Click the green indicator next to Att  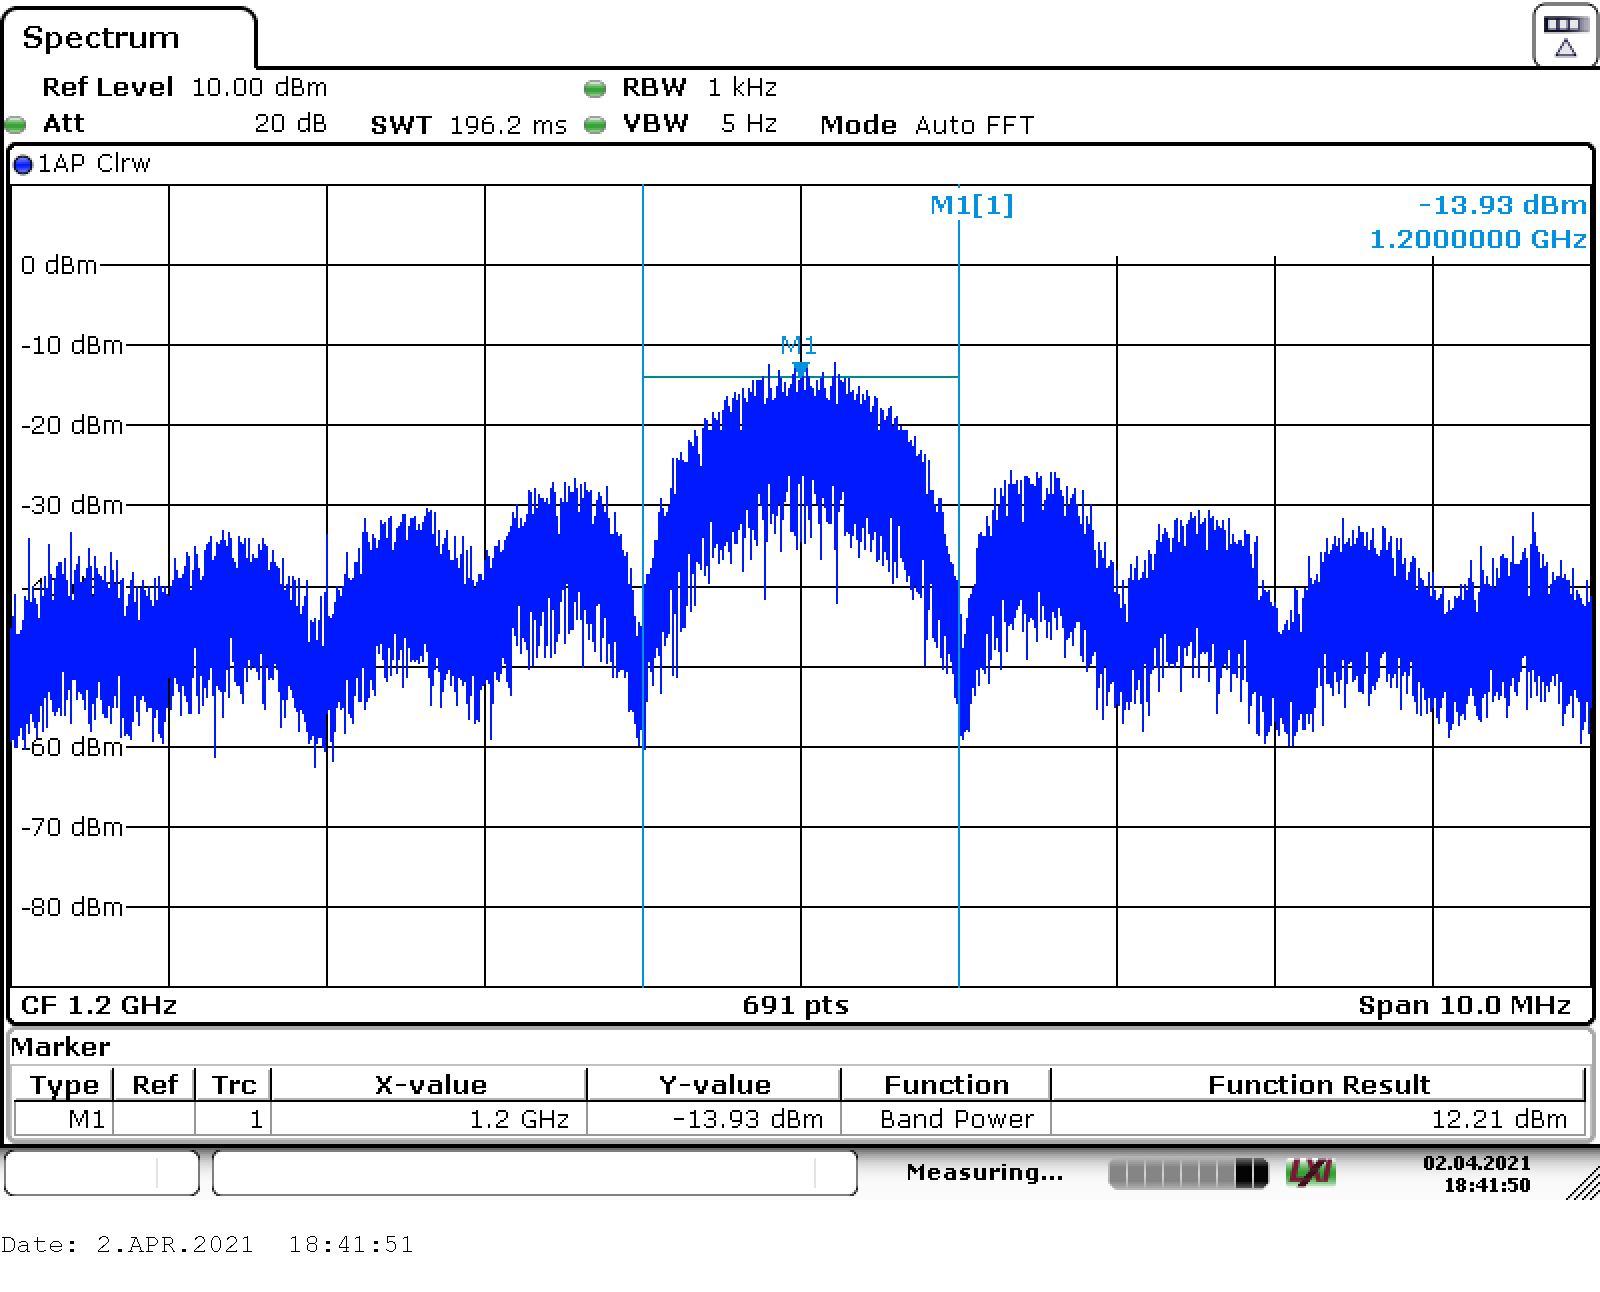[x=16, y=125]
